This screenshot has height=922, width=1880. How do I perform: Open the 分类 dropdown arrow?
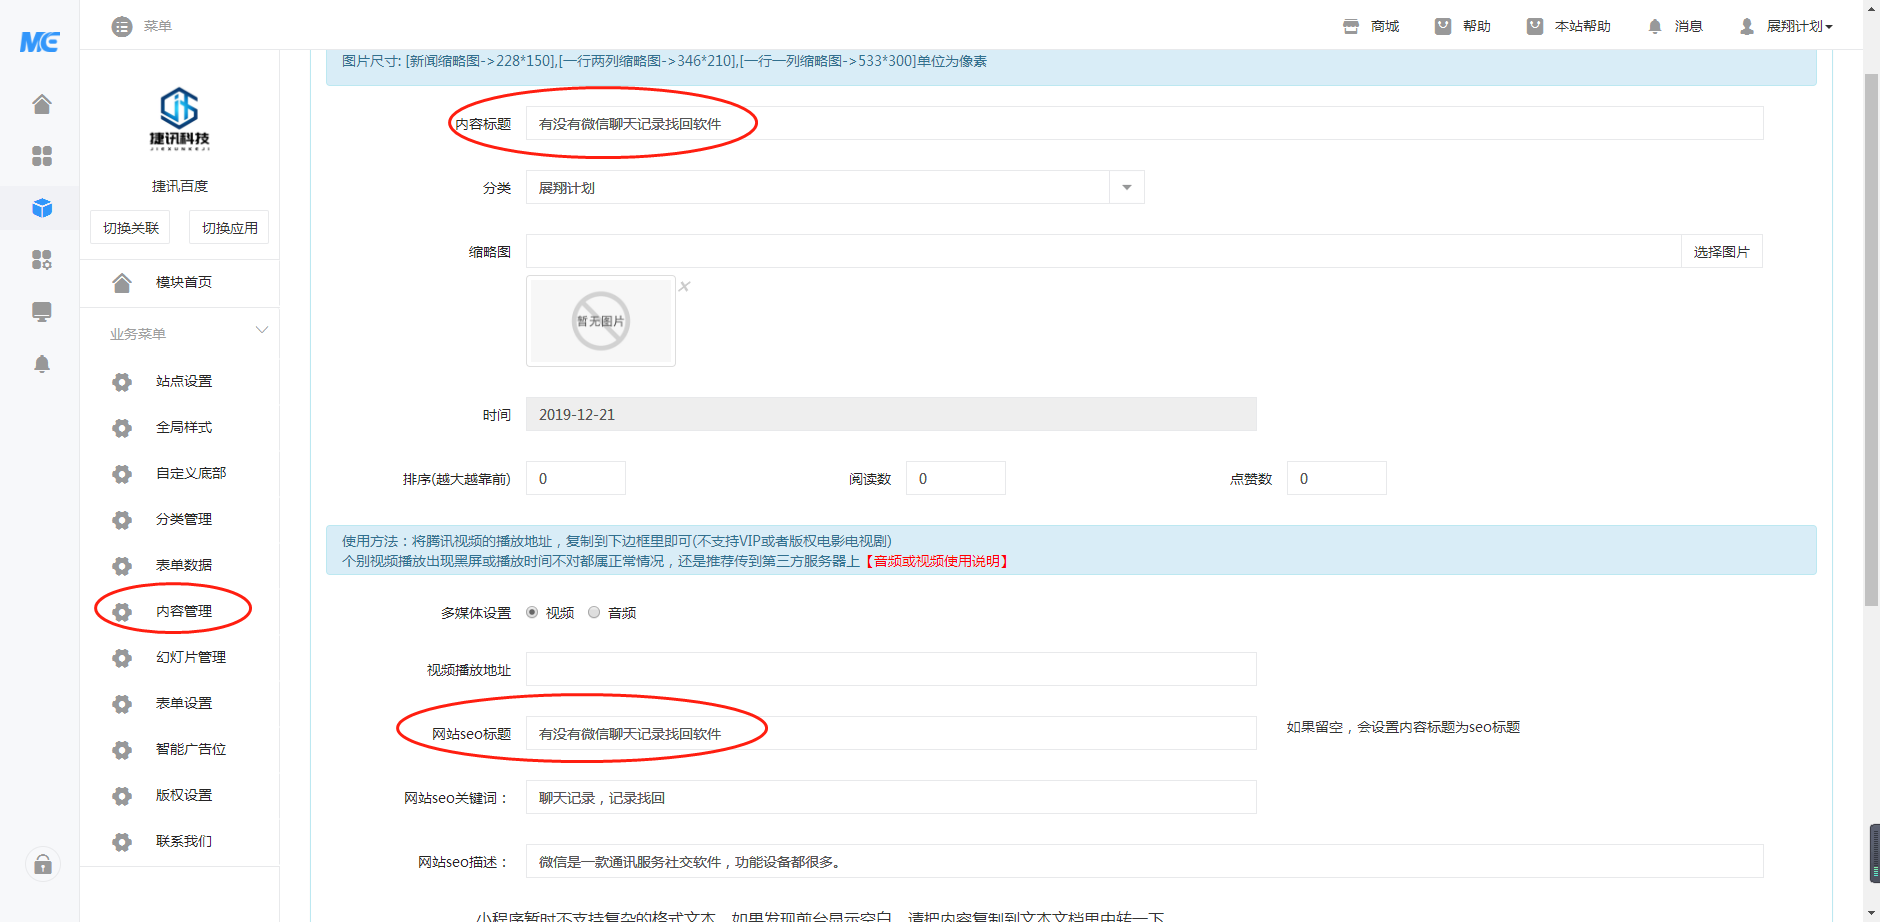(x=1127, y=188)
